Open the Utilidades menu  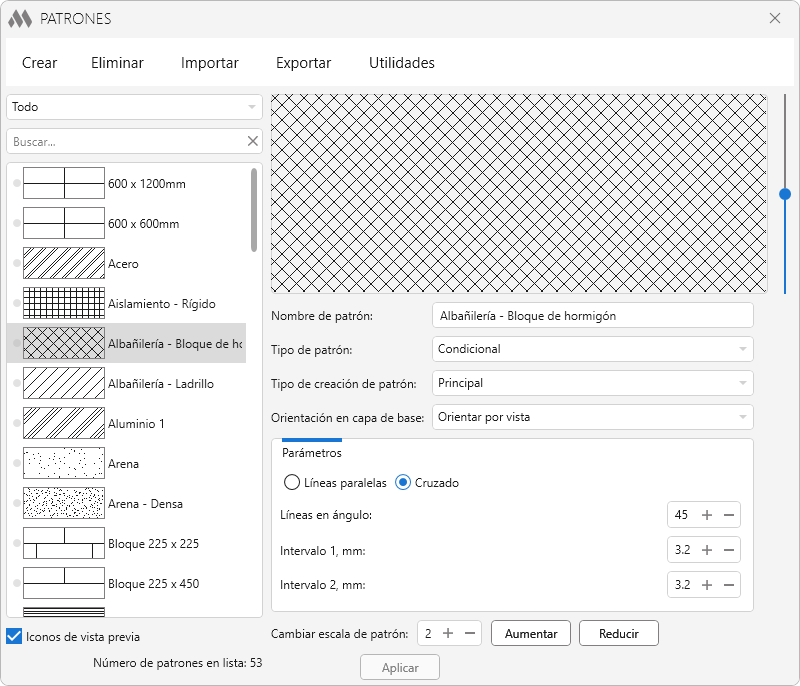(x=402, y=63)
